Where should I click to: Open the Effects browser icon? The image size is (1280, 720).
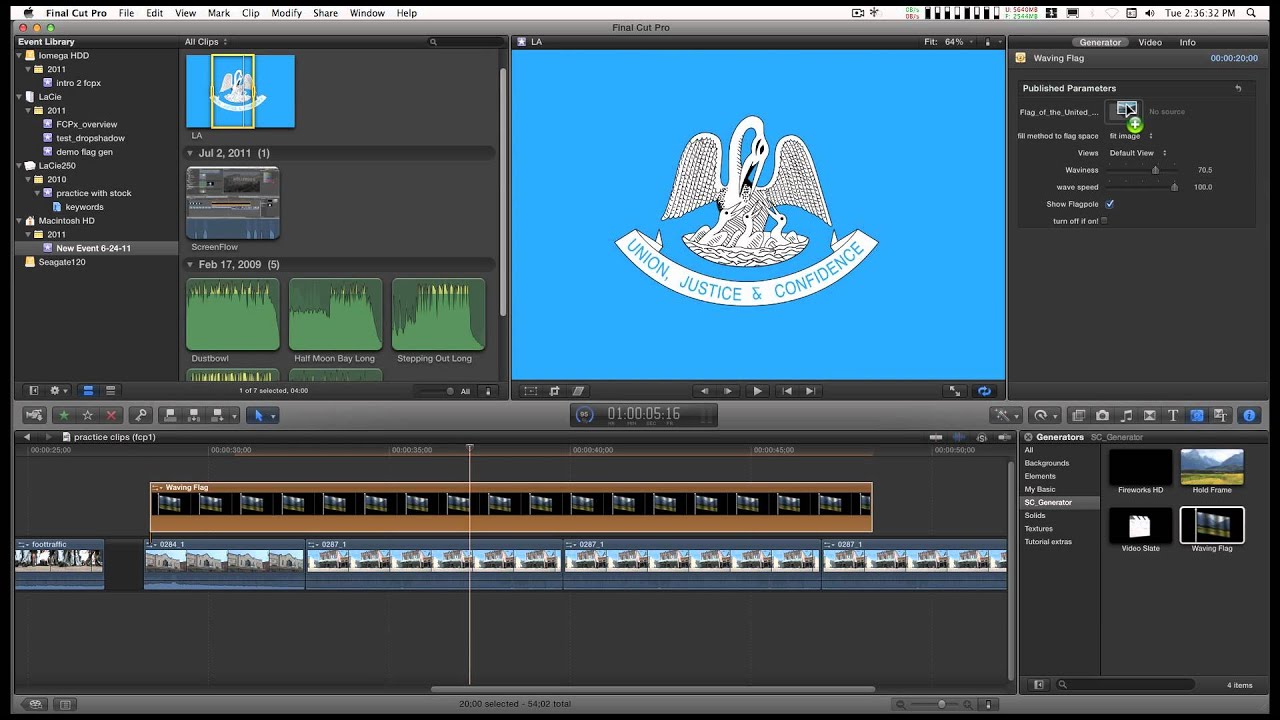click(1078, 415)
